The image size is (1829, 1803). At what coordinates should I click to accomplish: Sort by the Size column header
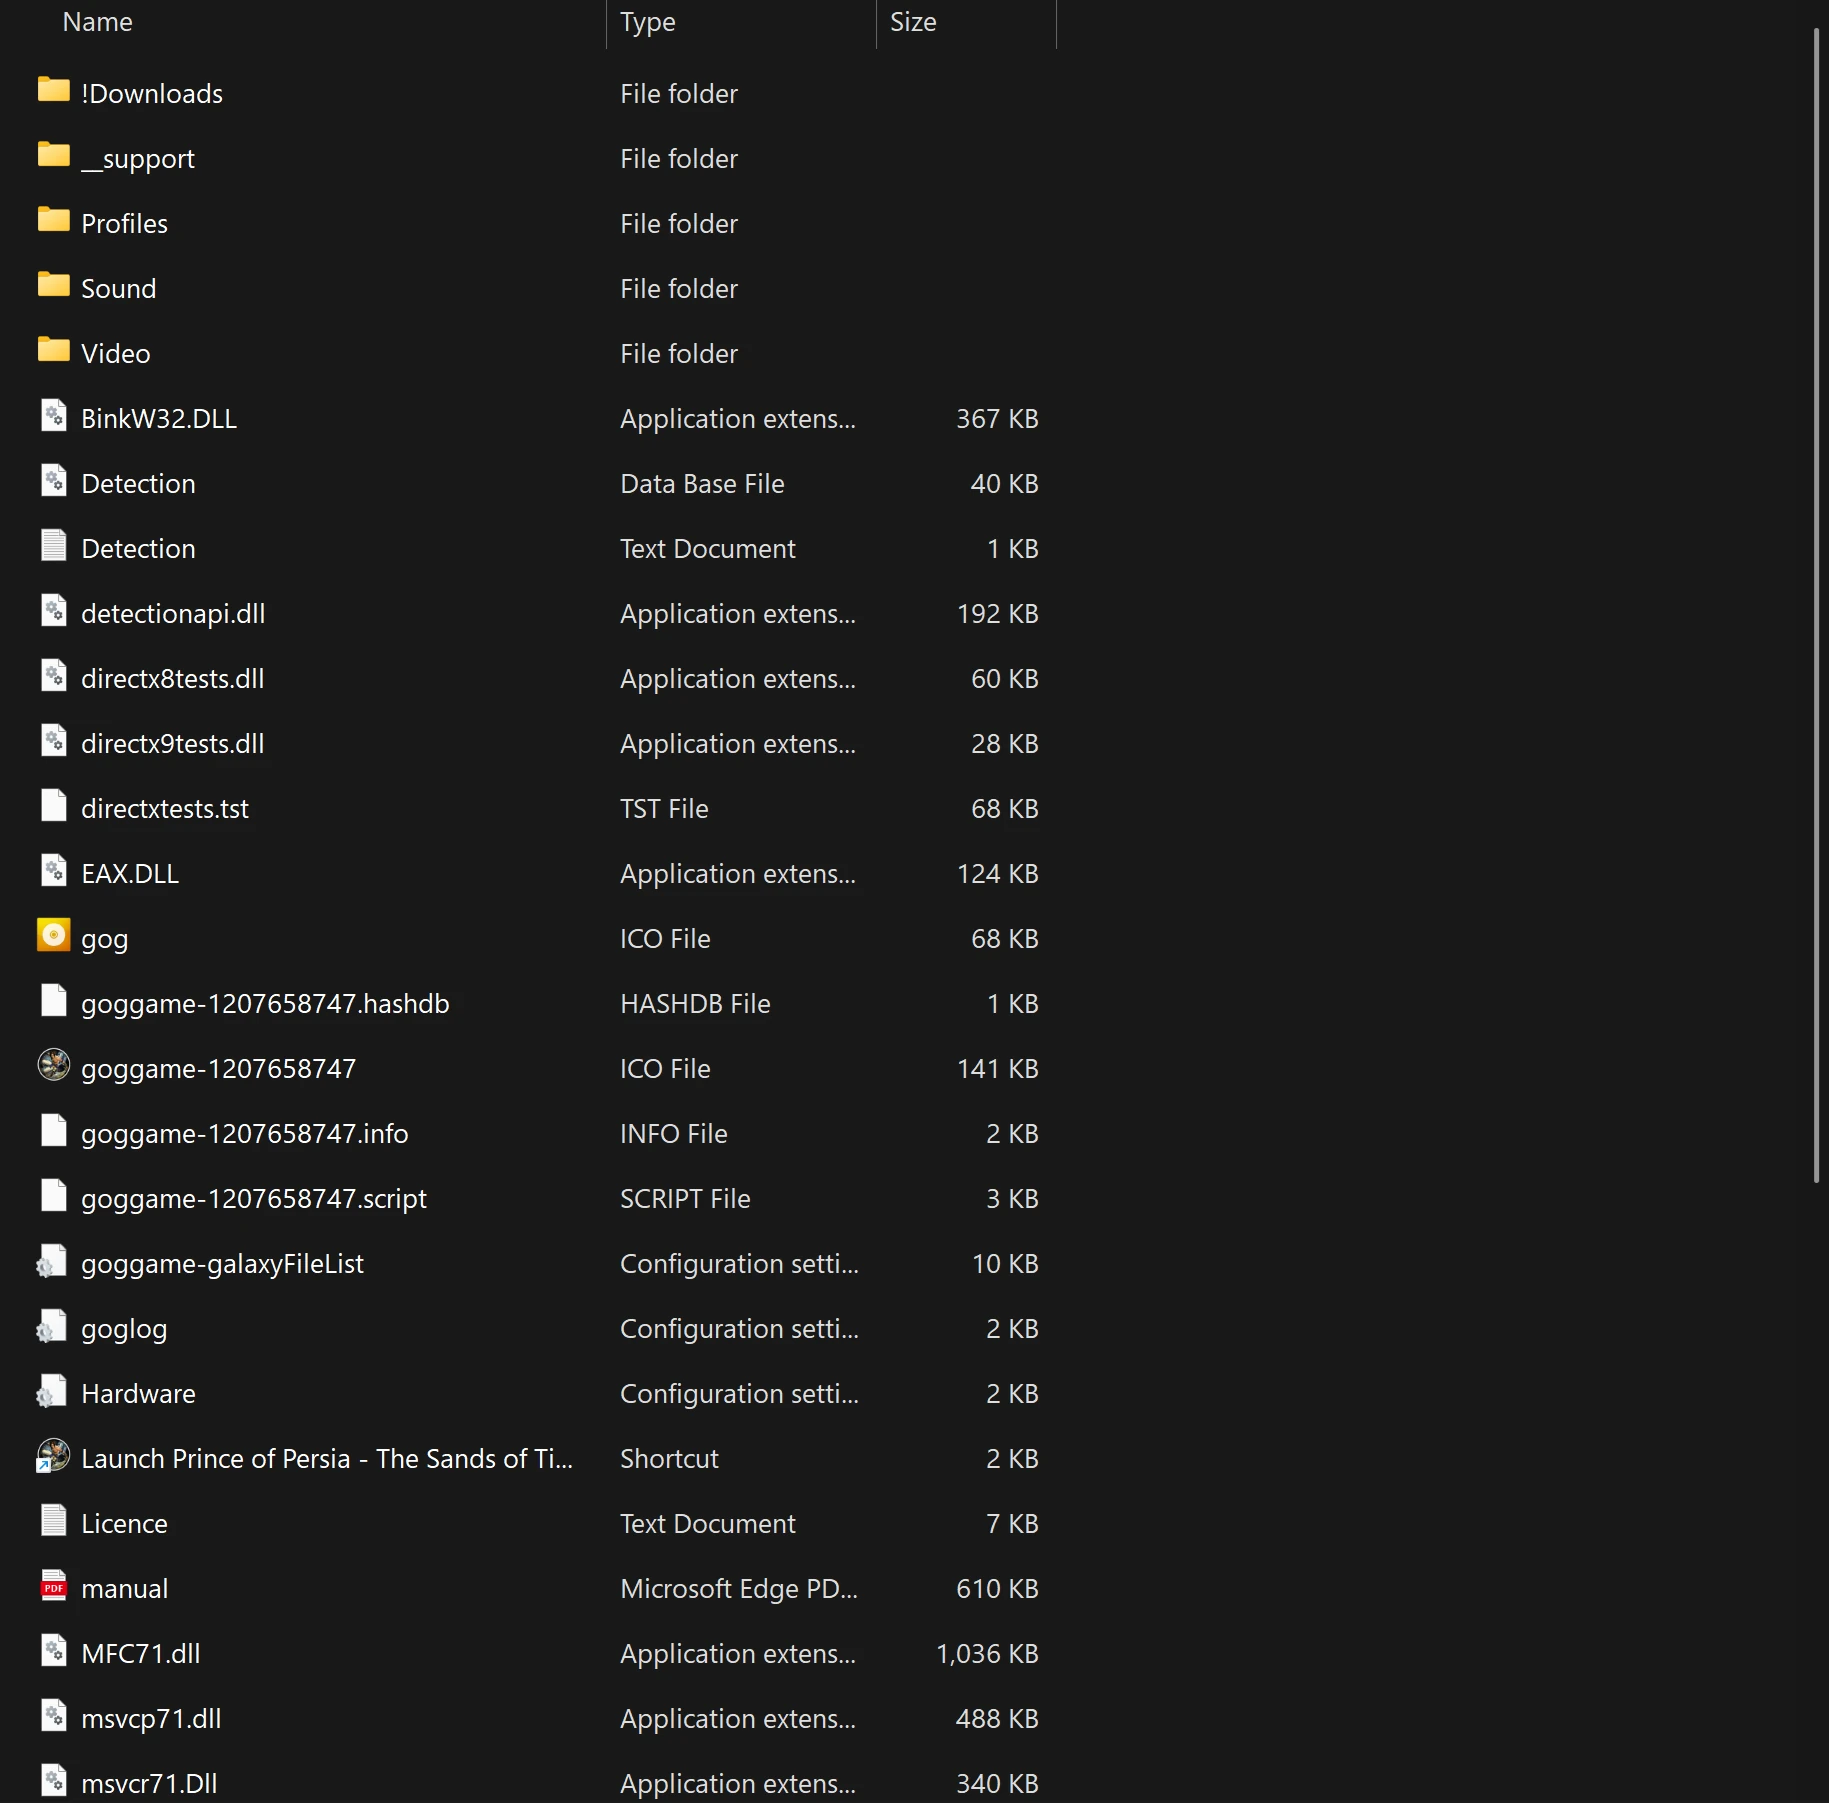pos(913,22)
